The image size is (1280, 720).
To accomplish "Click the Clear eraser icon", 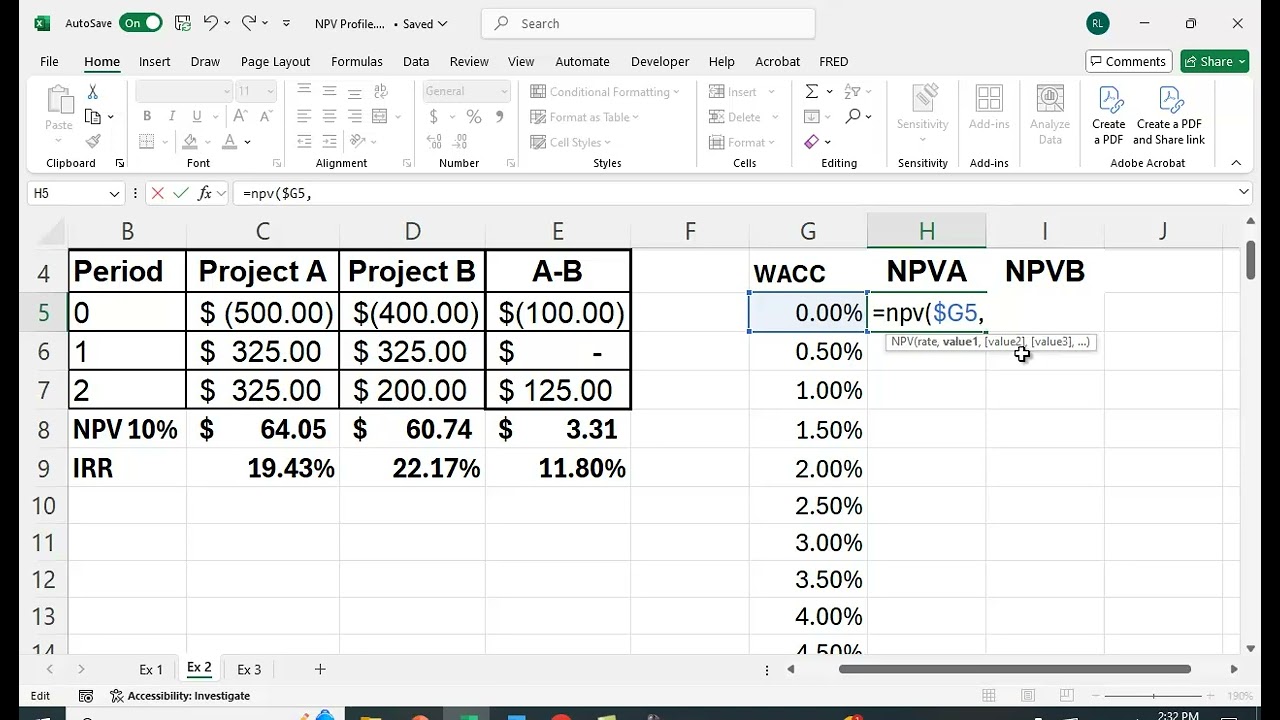I will pyautogui.click(x=812, y=142).
